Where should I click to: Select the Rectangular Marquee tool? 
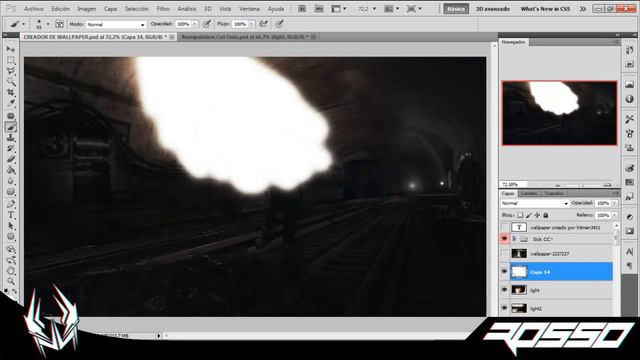point(11,60)
